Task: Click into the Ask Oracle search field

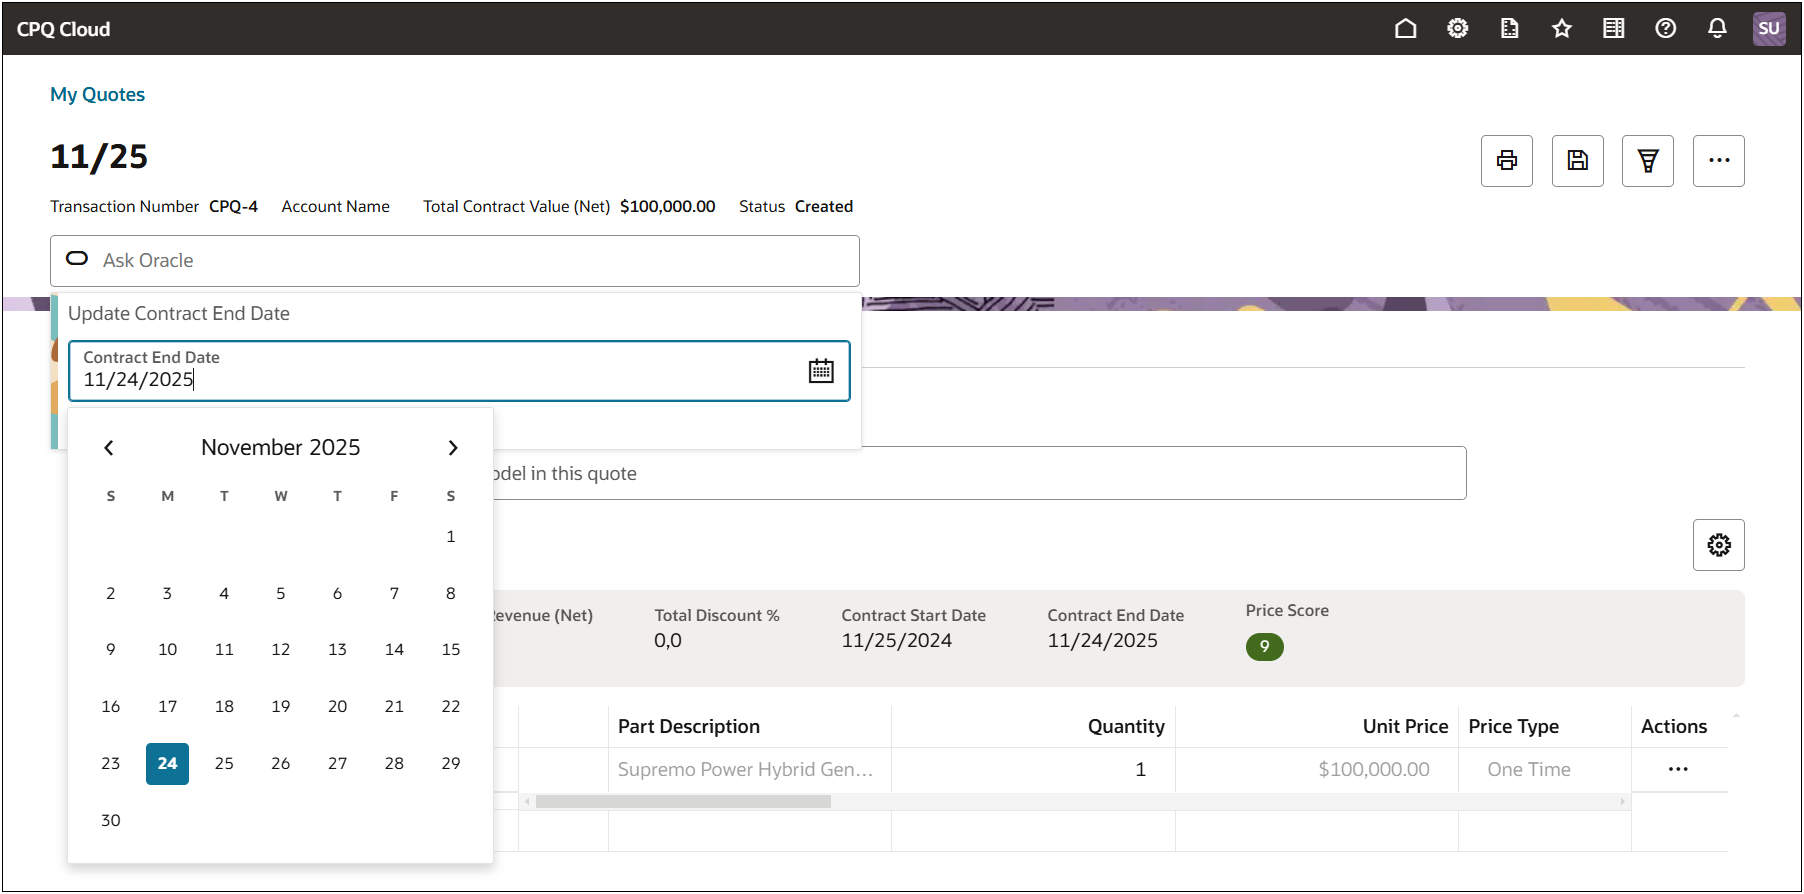Action: pyautogui.click(x=470, y=261)
